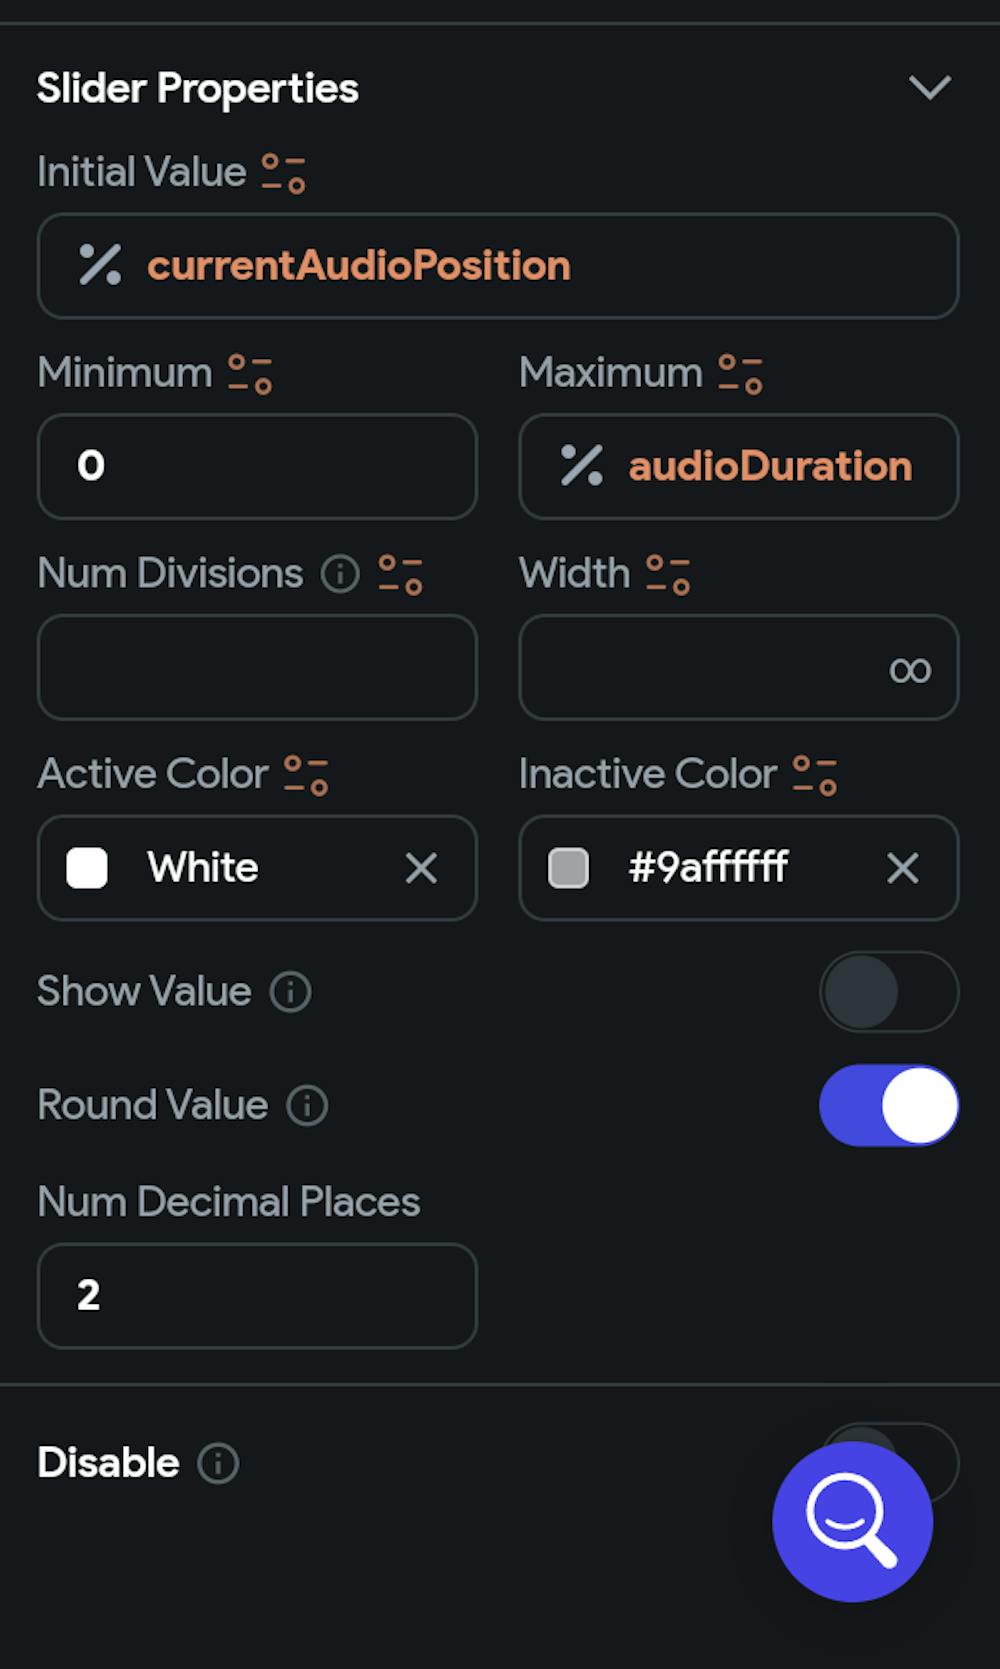Turn off the Round Value toggle
1000x1669 pixels.
tap(889, 1105)
